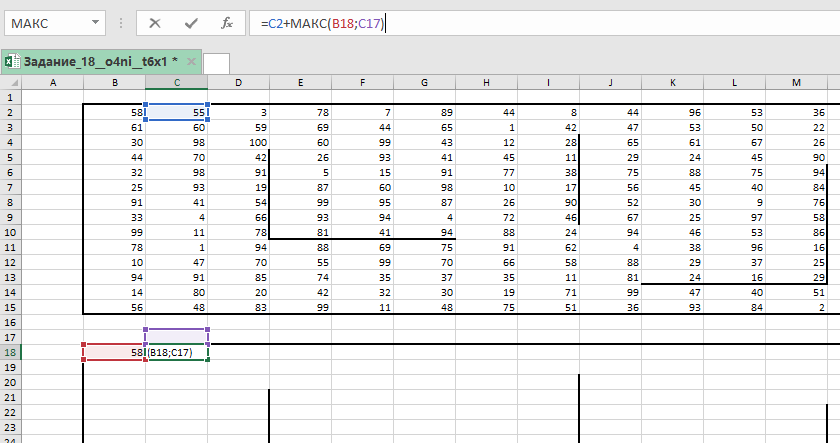Select row 18 header
The width and height of the screenshot is (840, 443).
pos(10,352)
